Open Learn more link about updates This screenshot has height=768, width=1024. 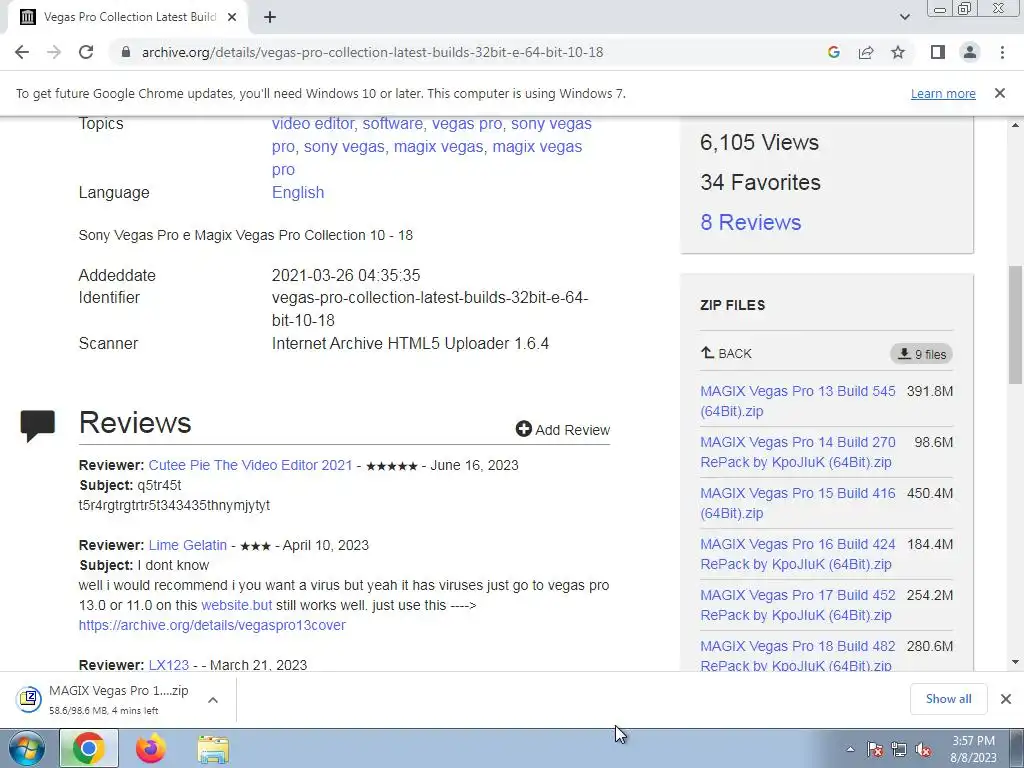pos(943,93)
